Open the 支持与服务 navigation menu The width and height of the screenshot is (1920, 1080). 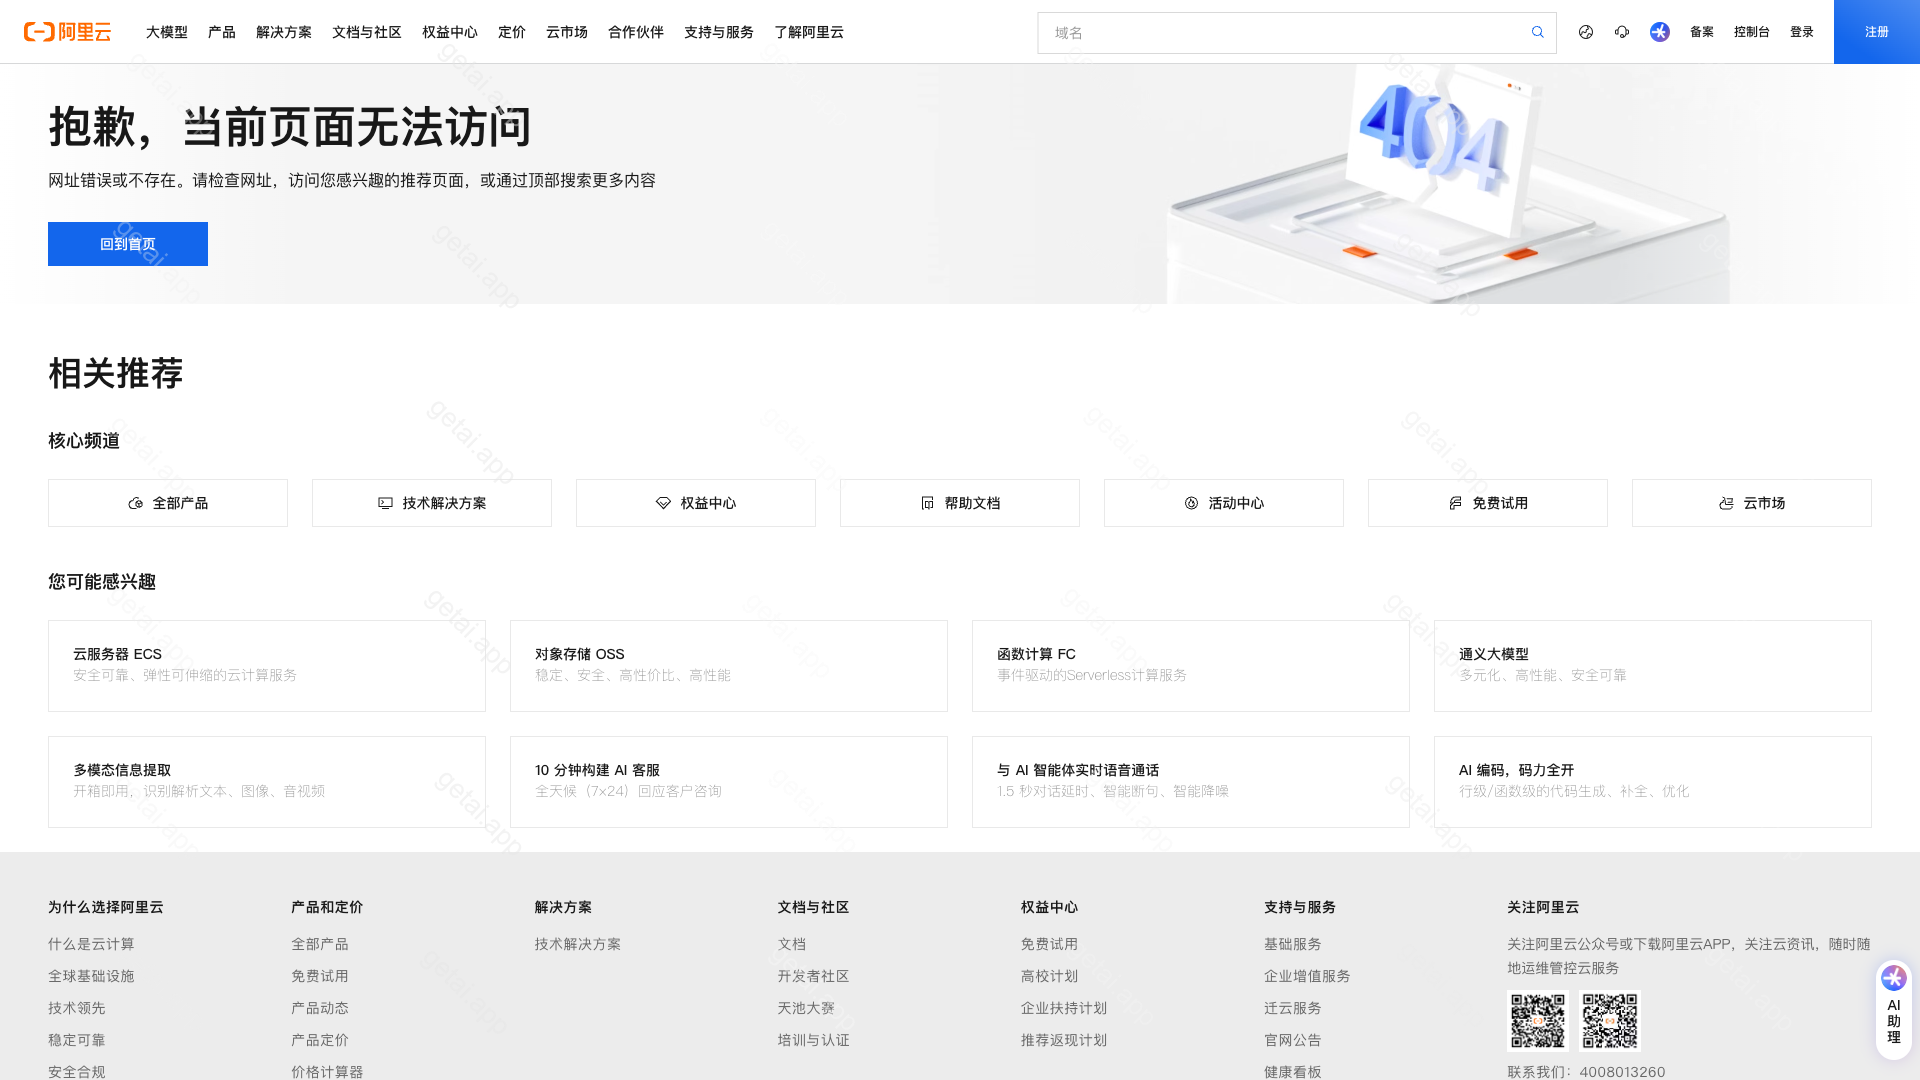click(x=719, y=32)
